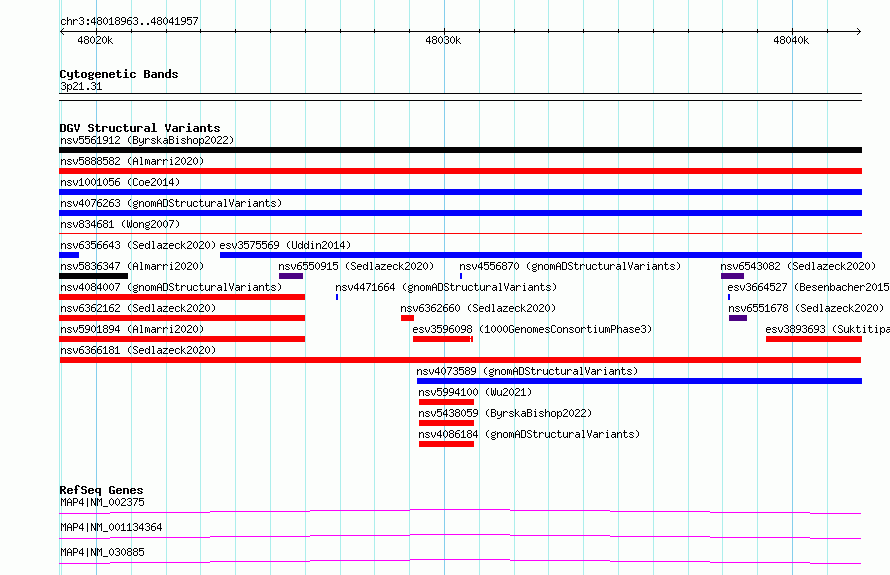The image size is (890, 575).
Task: Click the blue bar for nsv1001056
Action: point(460,192)
